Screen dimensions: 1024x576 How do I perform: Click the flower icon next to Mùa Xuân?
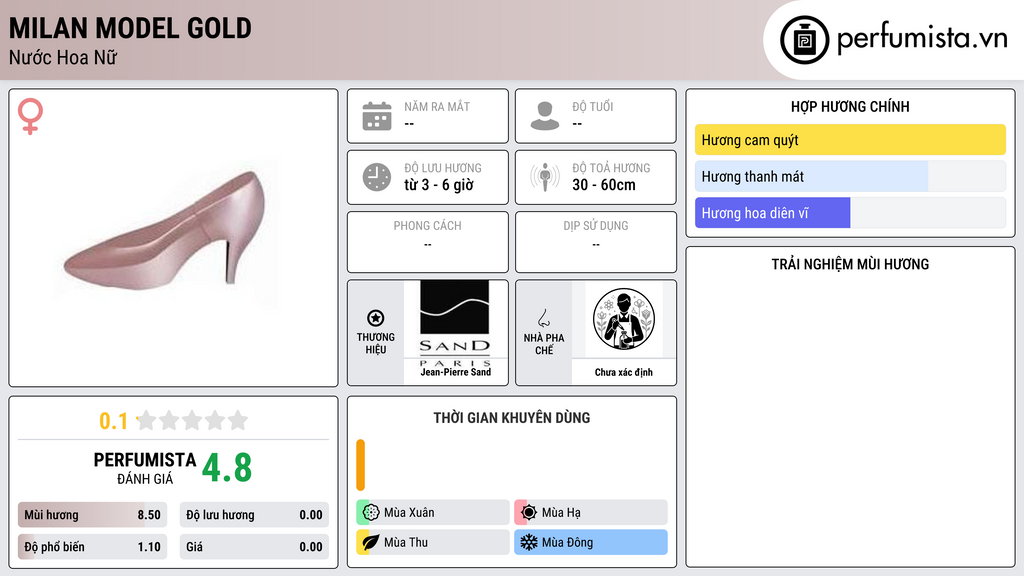(370, 512)
